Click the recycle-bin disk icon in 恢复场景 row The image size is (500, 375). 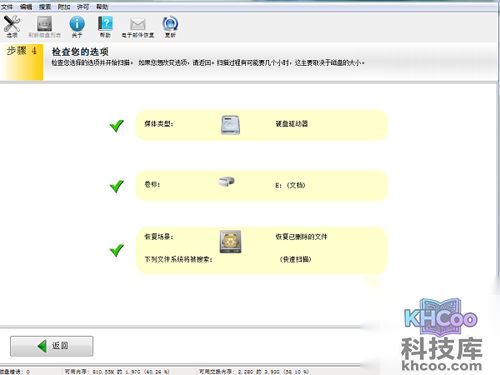pyautogui.click(x=230, y=242)
